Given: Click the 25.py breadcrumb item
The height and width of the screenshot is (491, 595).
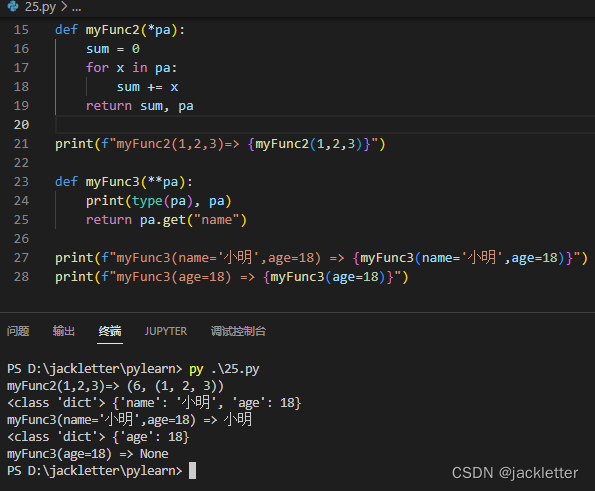Looking at the screenshot, I should [40, 7].
